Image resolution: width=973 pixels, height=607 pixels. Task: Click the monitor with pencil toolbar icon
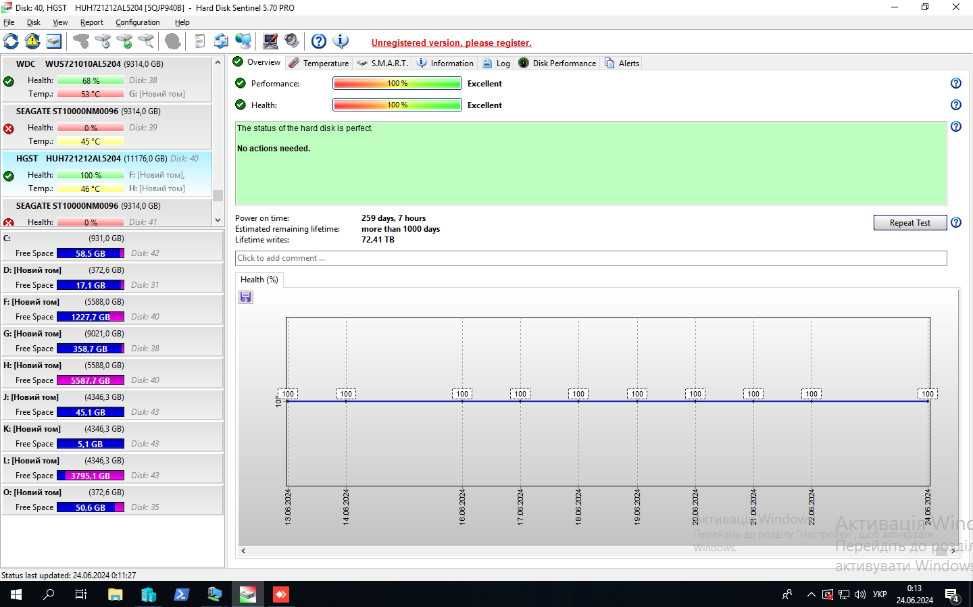(x=271, y=42)
